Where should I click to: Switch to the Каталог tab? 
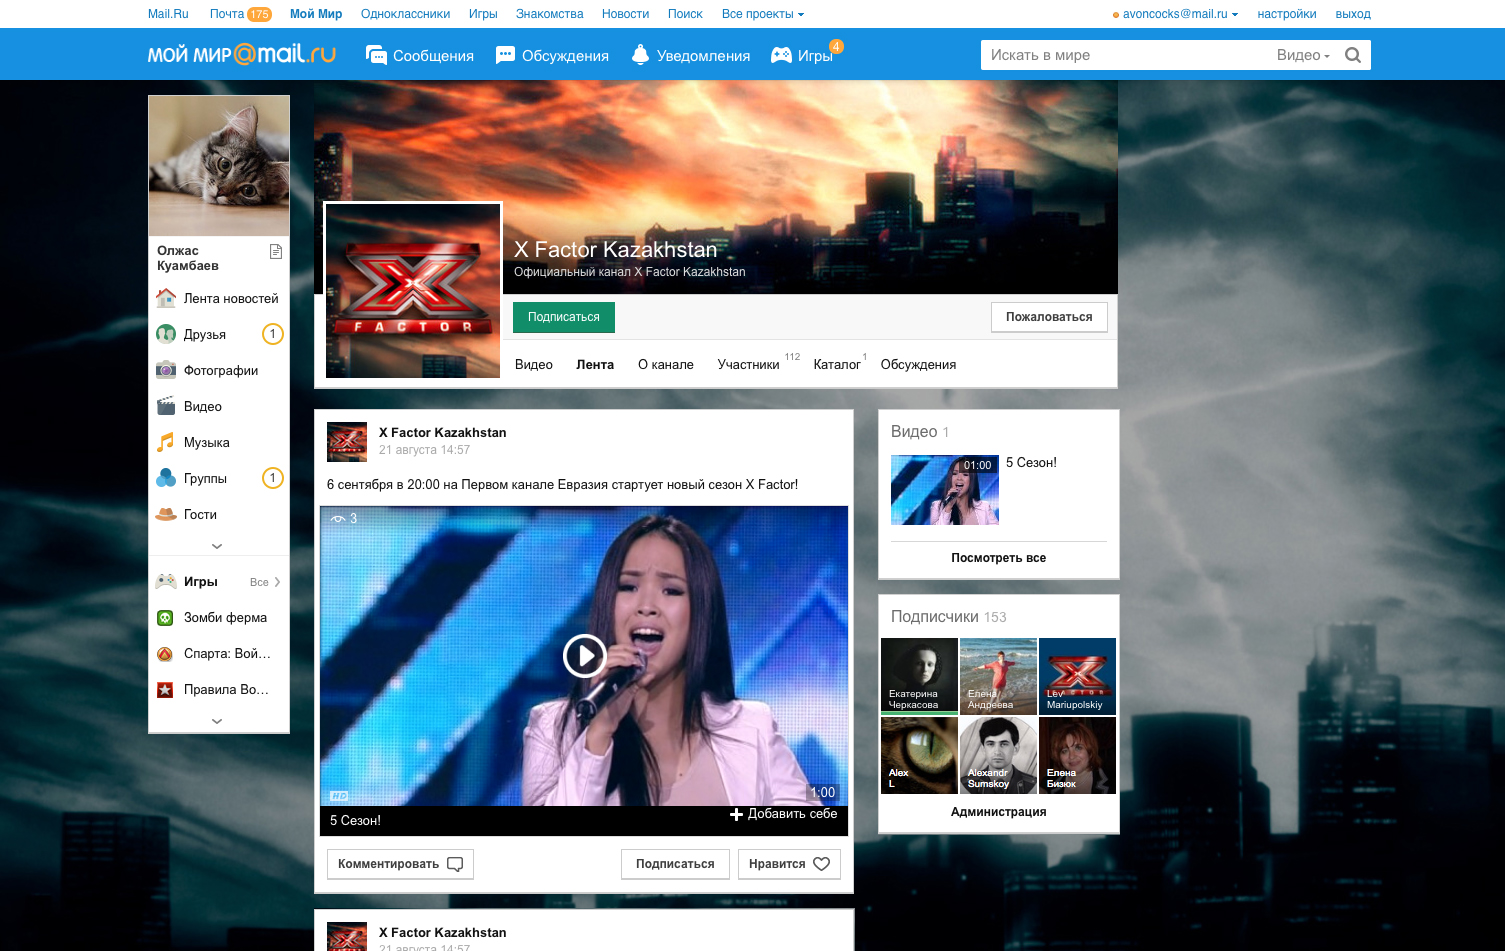point(837,365)
